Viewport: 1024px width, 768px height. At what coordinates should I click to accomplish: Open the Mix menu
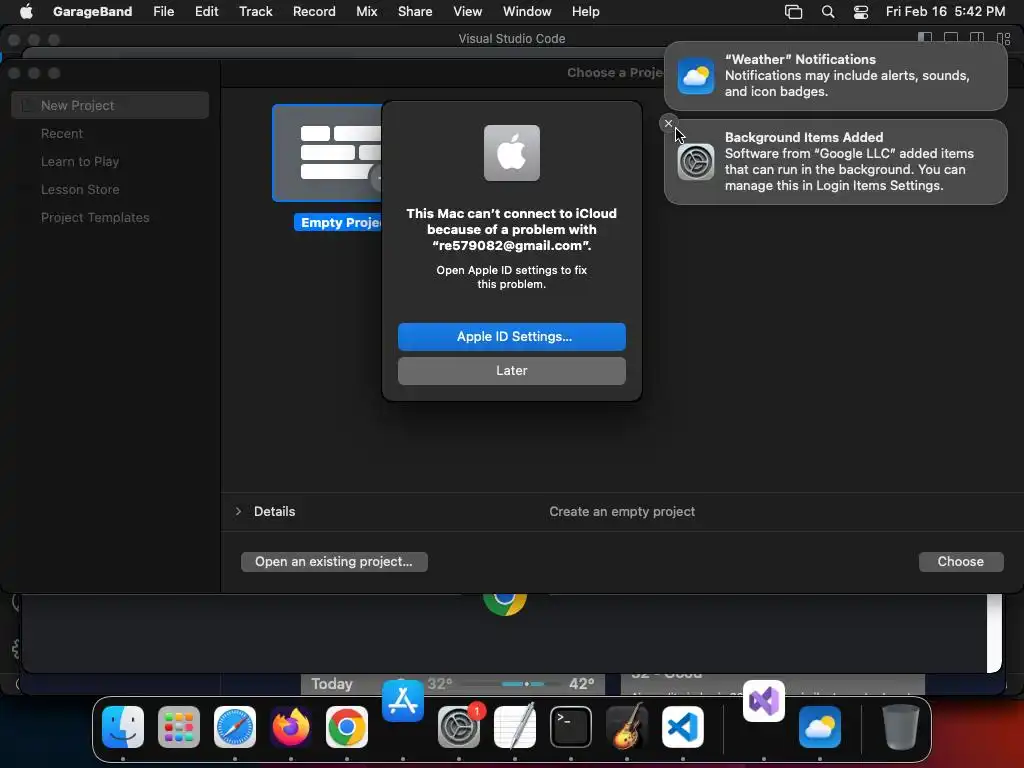click(x=366, y=11)
